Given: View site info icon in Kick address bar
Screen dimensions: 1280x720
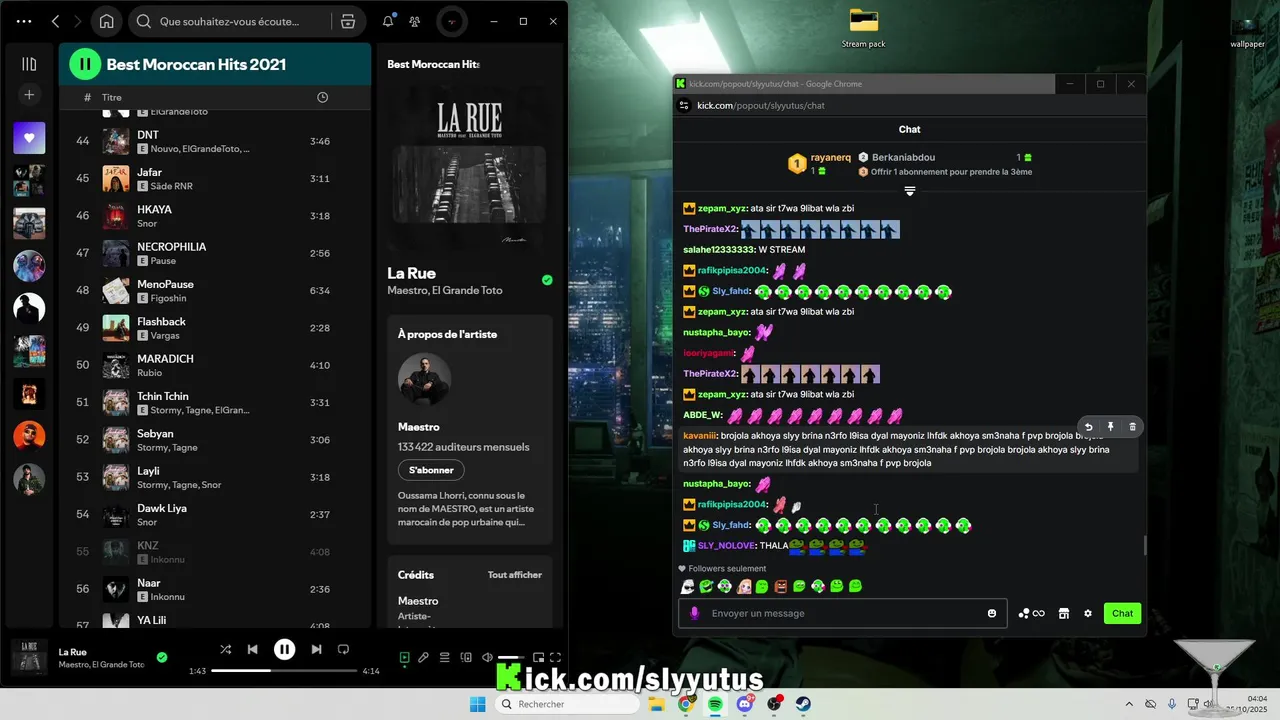Looking at the screenshot, I should pos(684,105).
